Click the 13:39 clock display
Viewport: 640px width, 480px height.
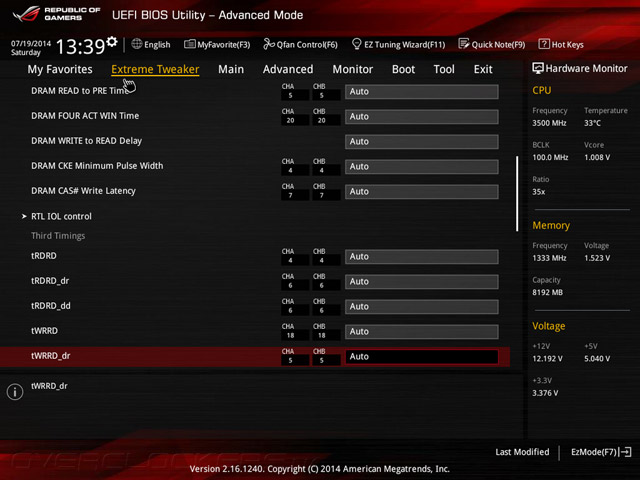click(80, 46)
